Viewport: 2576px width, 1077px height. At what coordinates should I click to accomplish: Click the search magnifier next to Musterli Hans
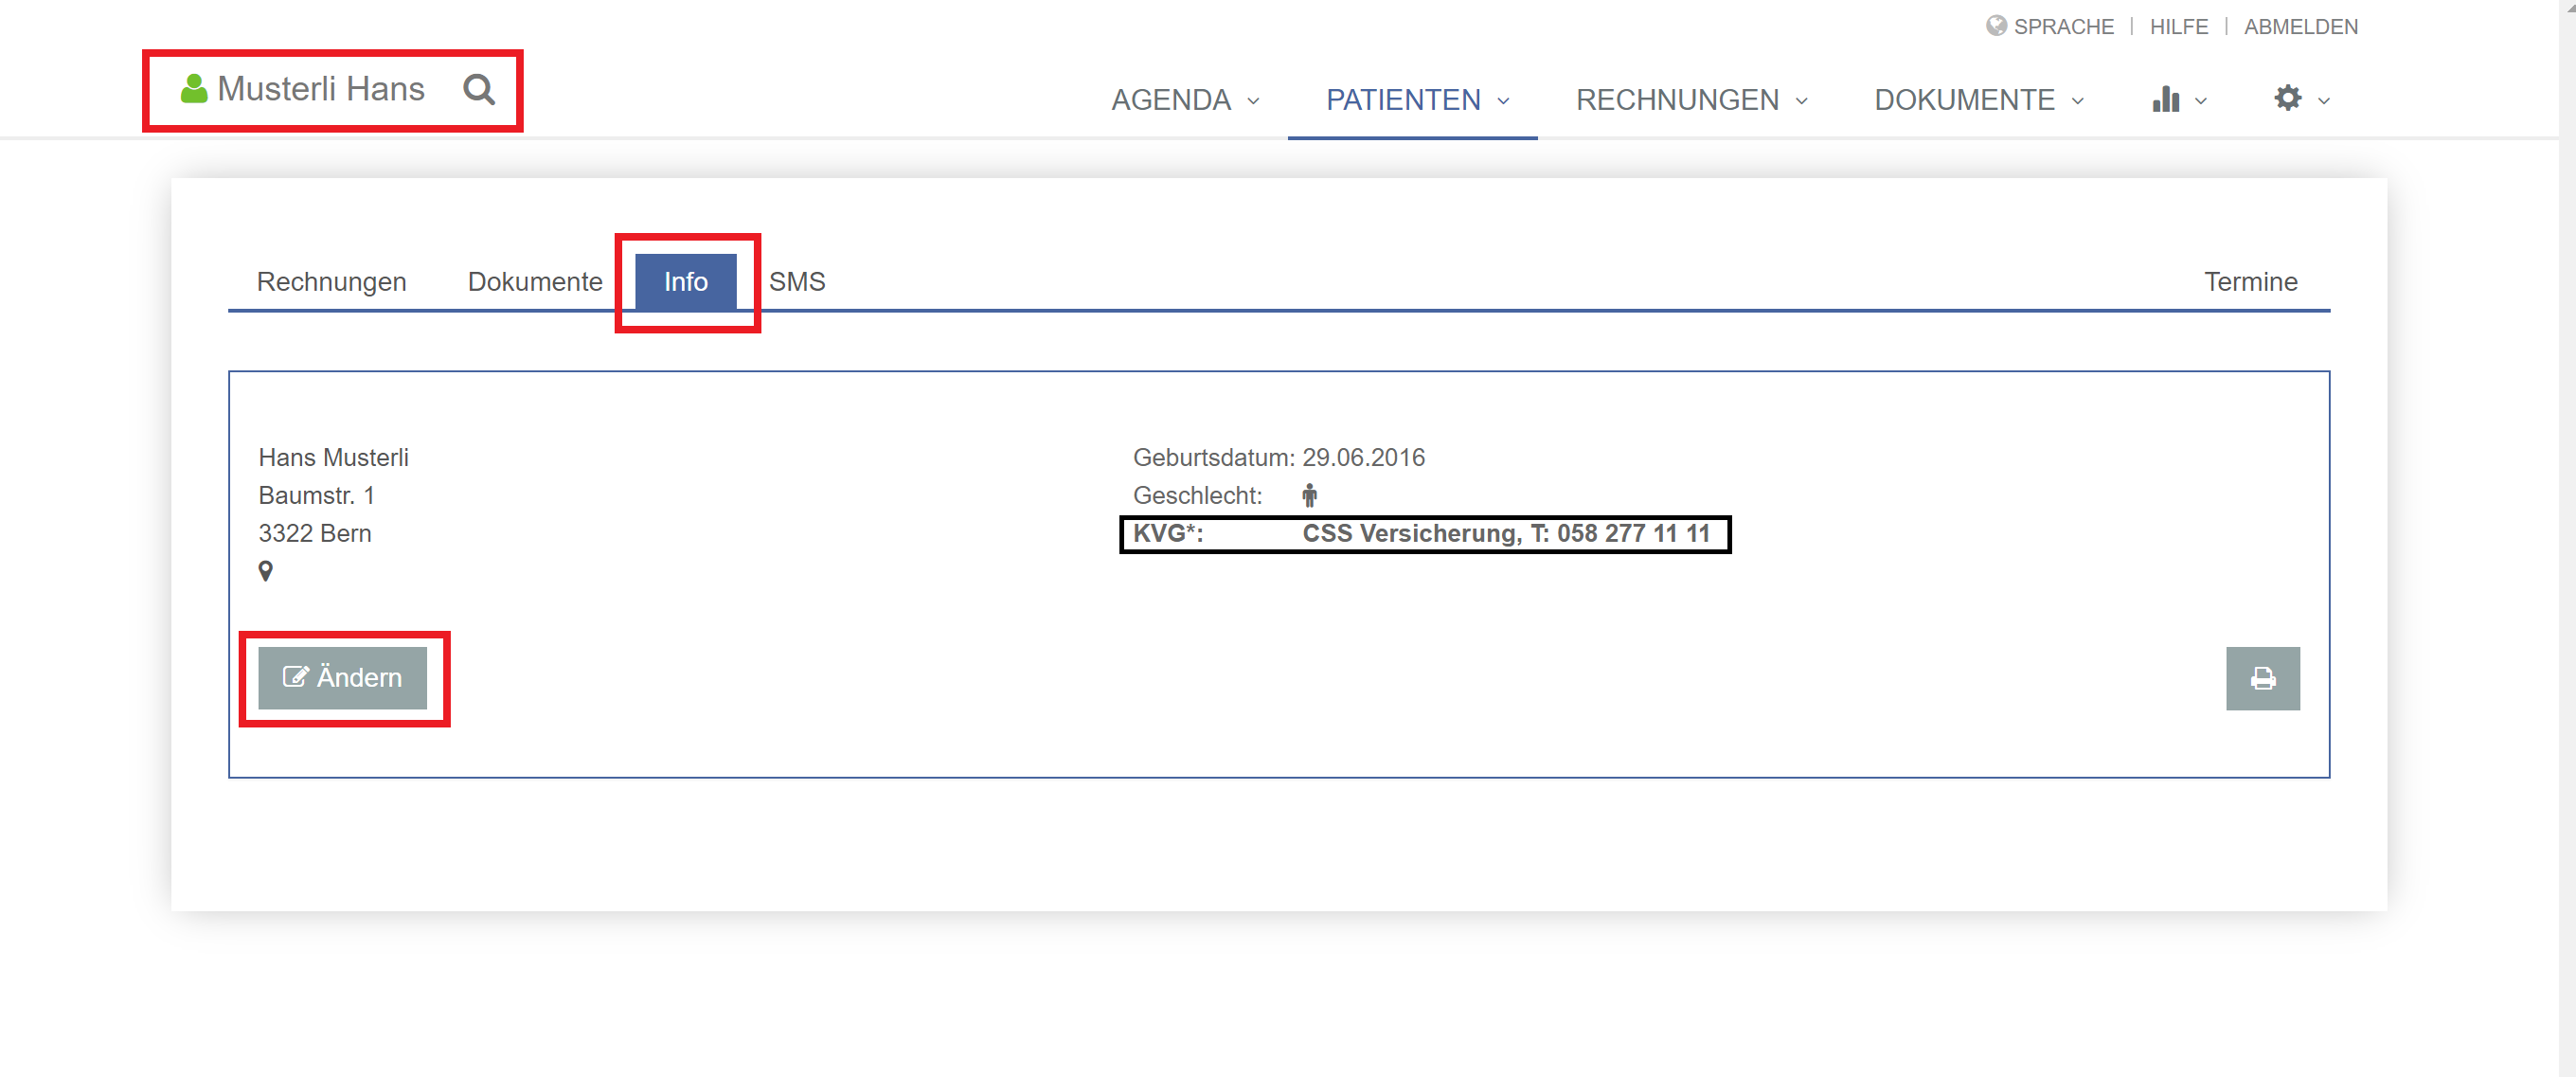479,90
